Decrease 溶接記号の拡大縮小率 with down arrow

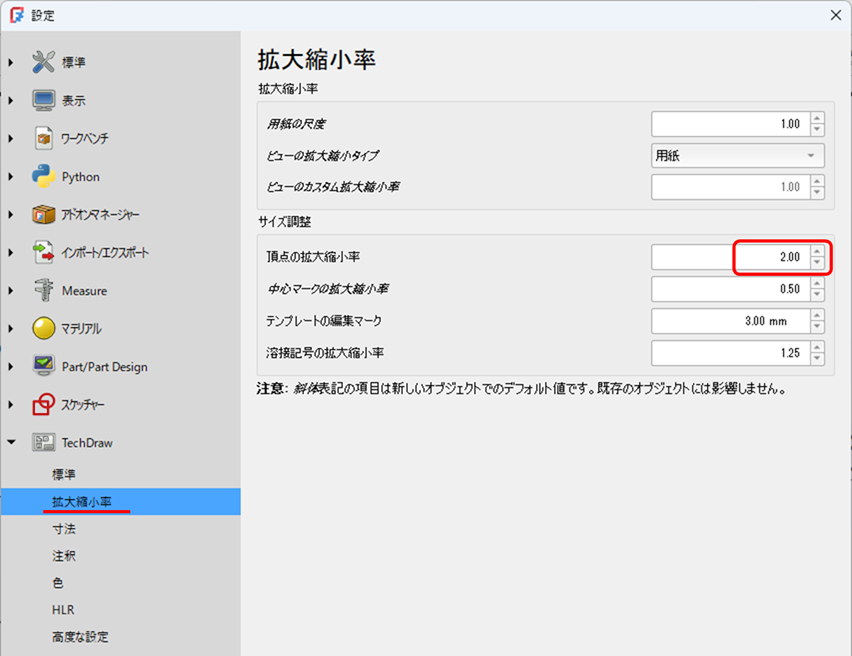pyautogui.click(x=817, y=359)
